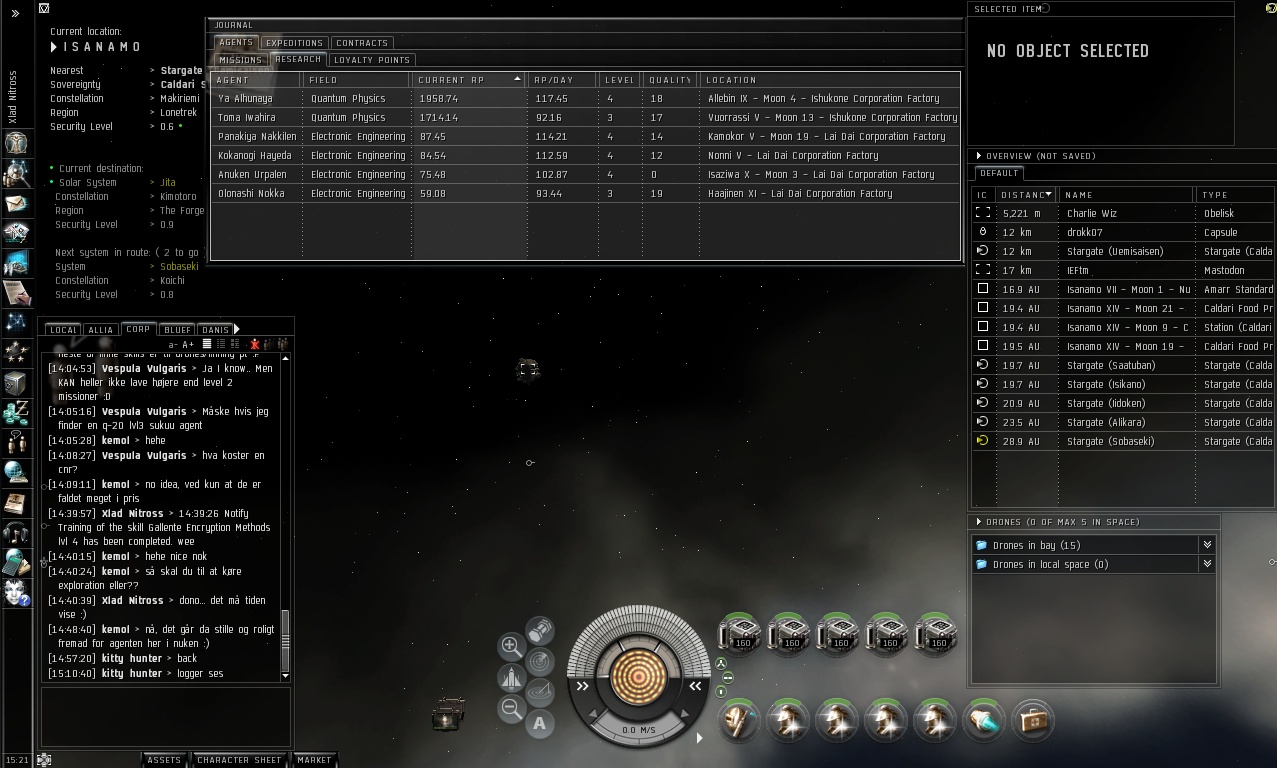The height and width of the screenshot is (768, 1277).
Task: Select Stargate (Sobaseki) overview row
Action: click(1123, 441)
